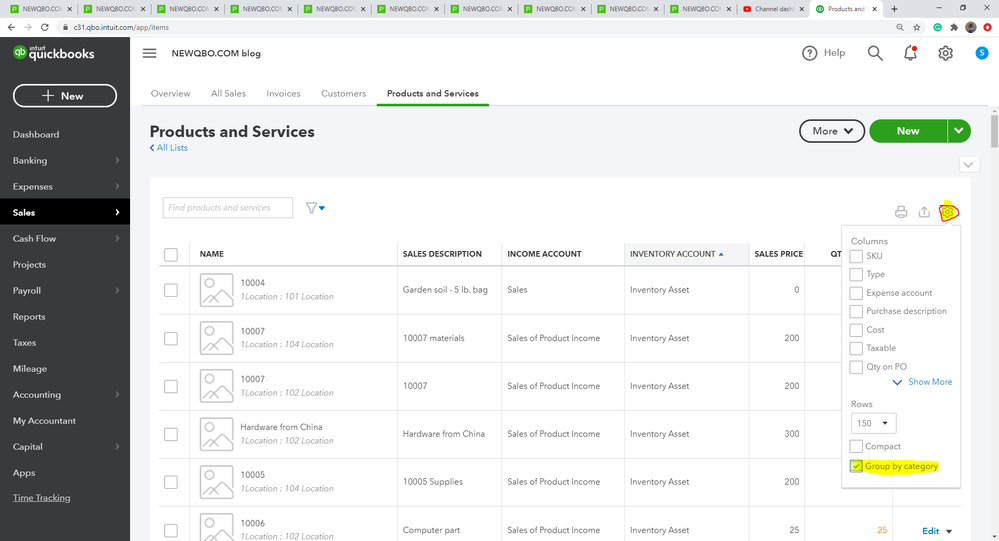
Task: Uncheck Group by category option
Action: pos(856,467)
